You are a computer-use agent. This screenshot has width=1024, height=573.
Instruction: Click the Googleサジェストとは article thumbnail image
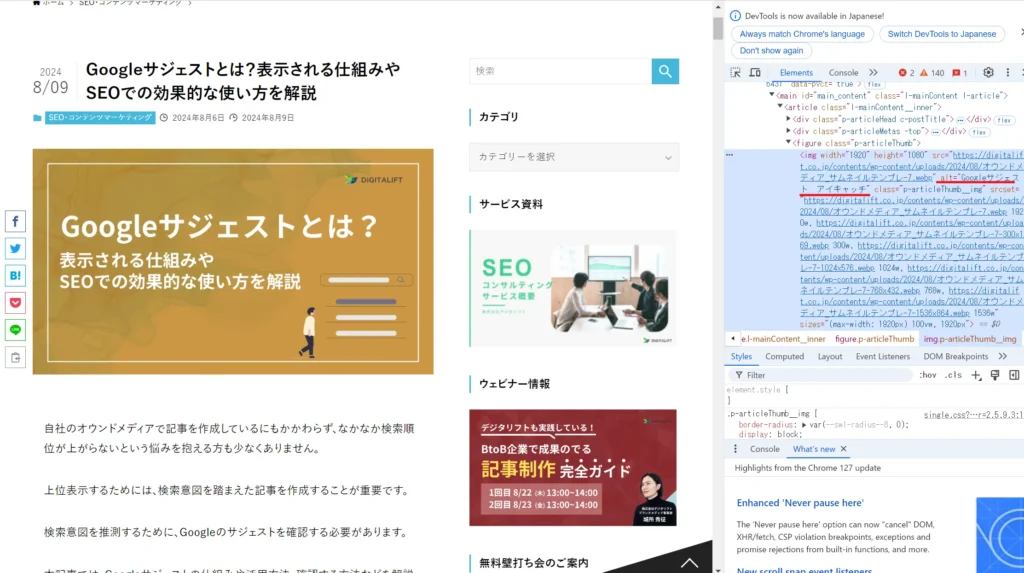[233, 261]
